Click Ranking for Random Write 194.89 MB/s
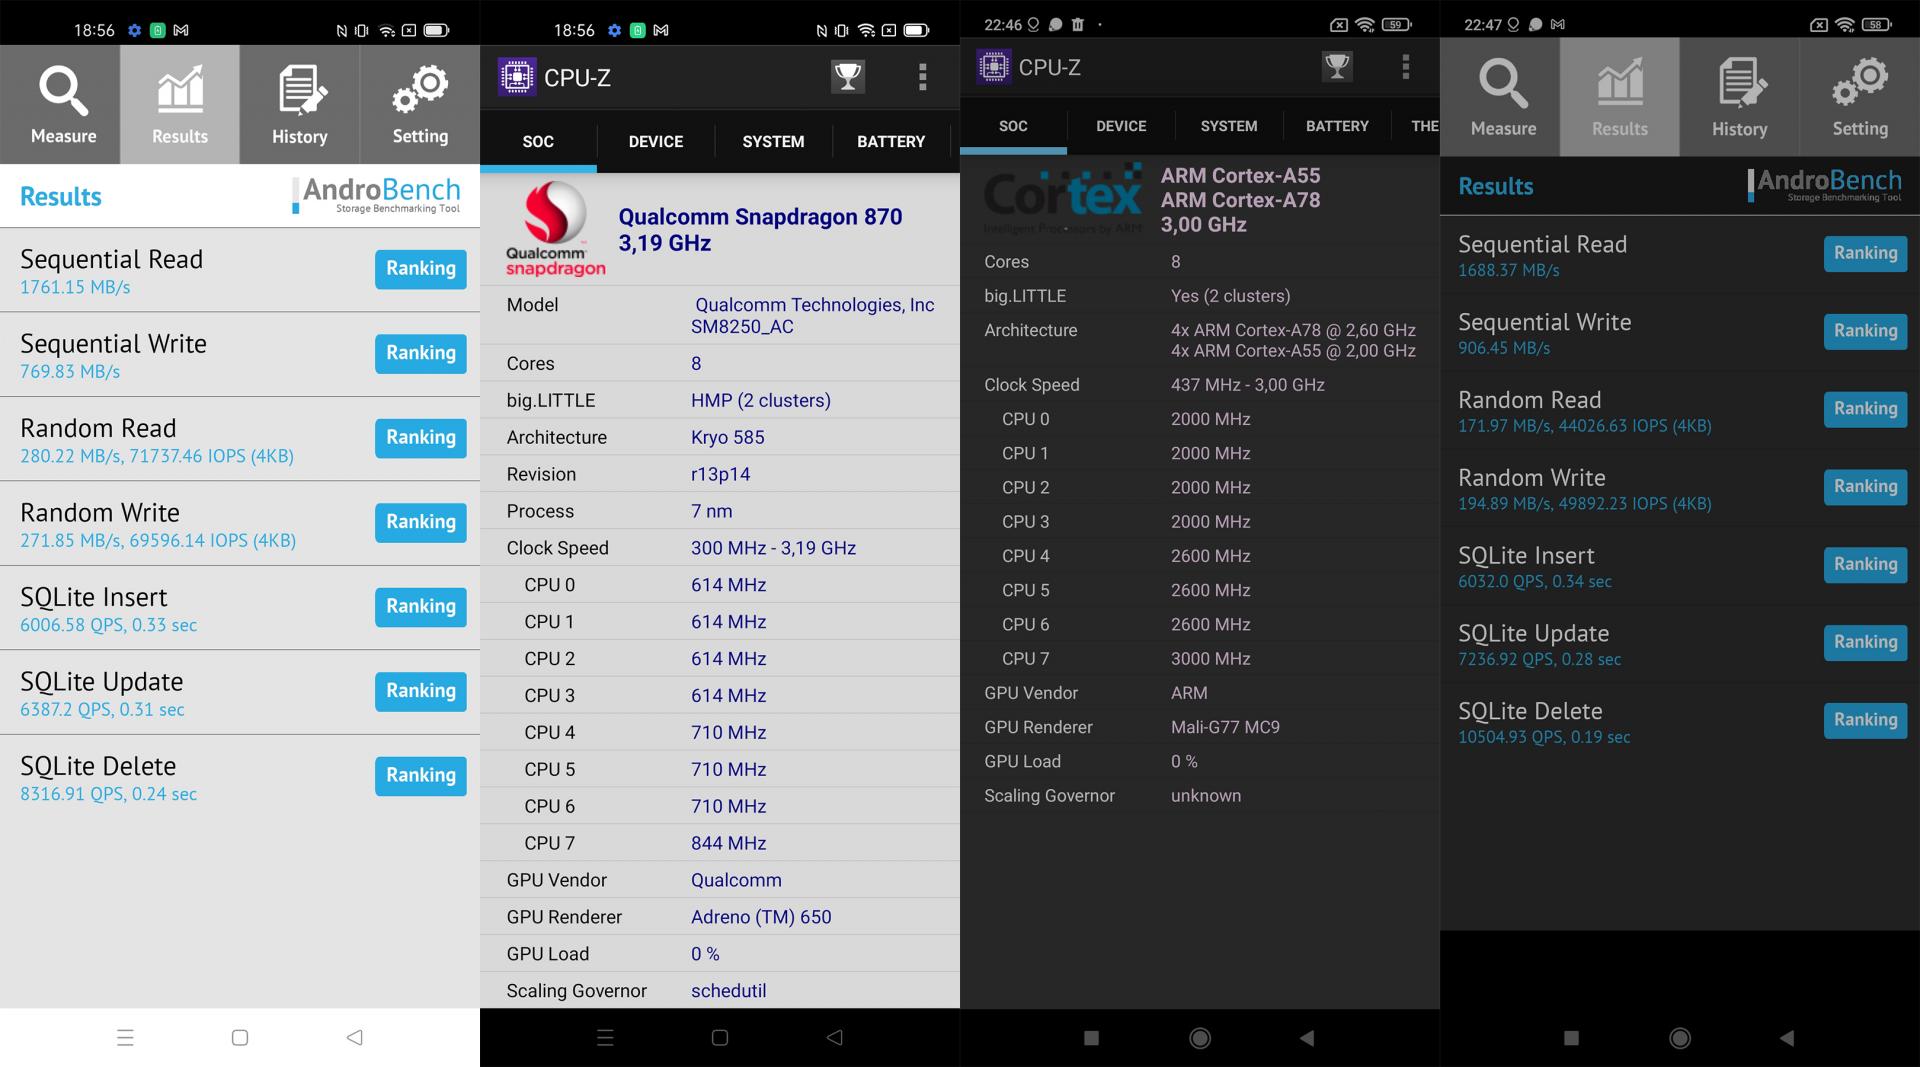 (1865, 487)
